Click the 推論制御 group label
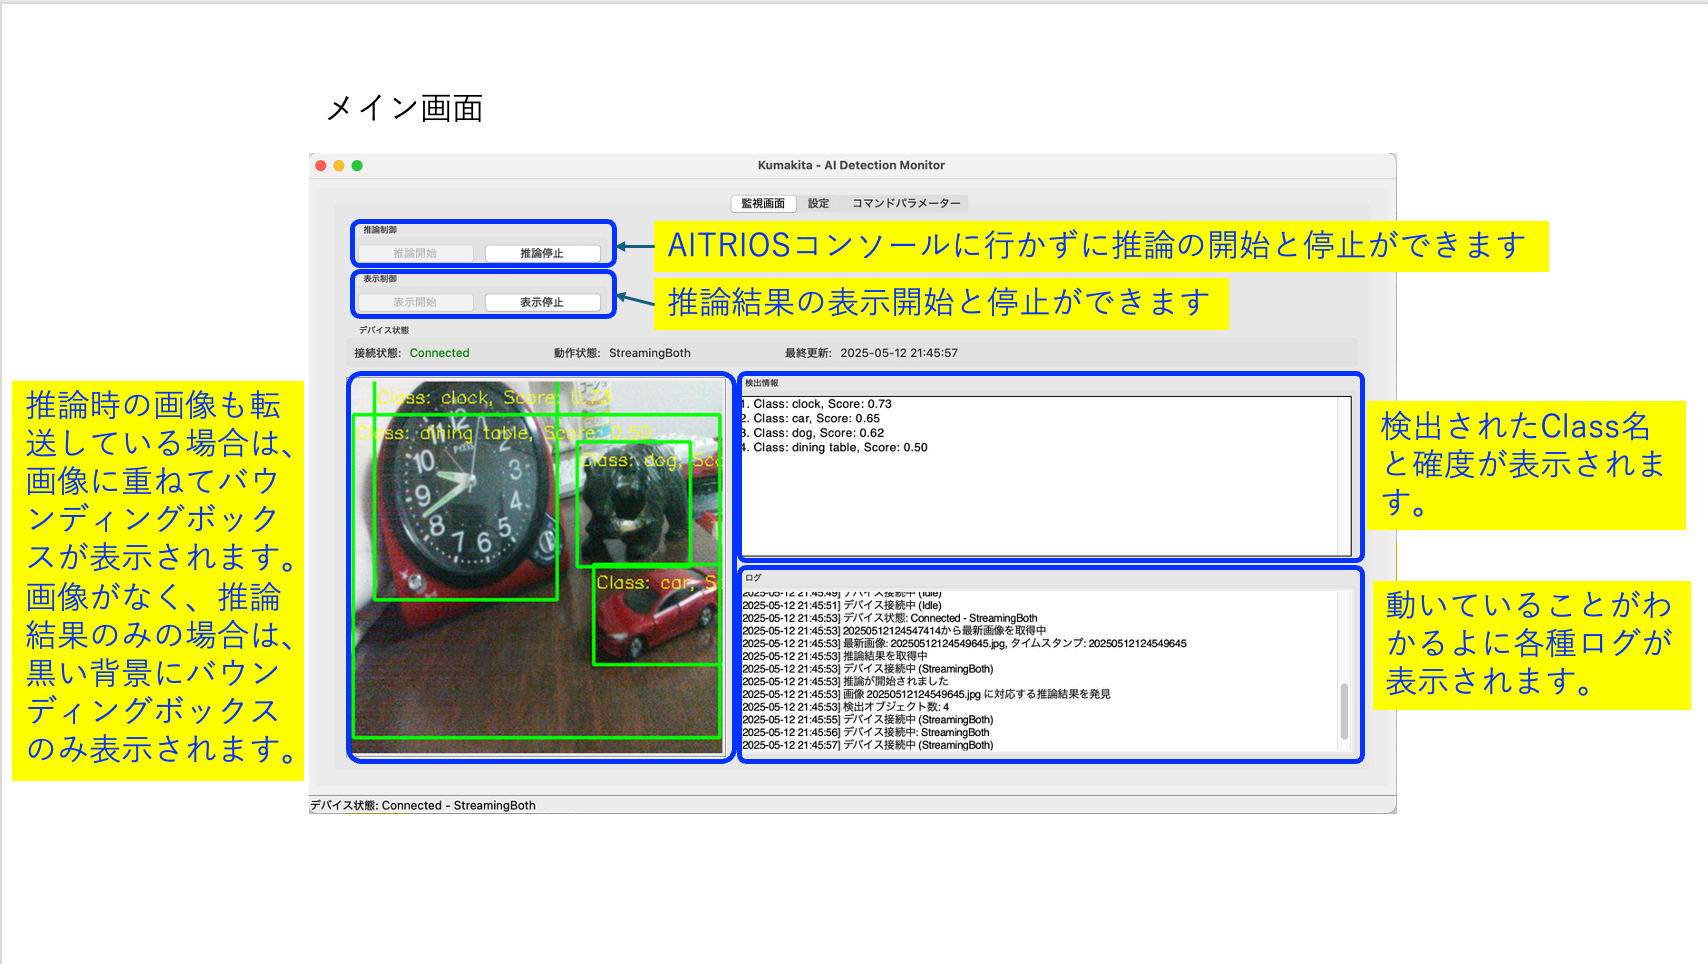The image size is (1708, 964). 380,230
